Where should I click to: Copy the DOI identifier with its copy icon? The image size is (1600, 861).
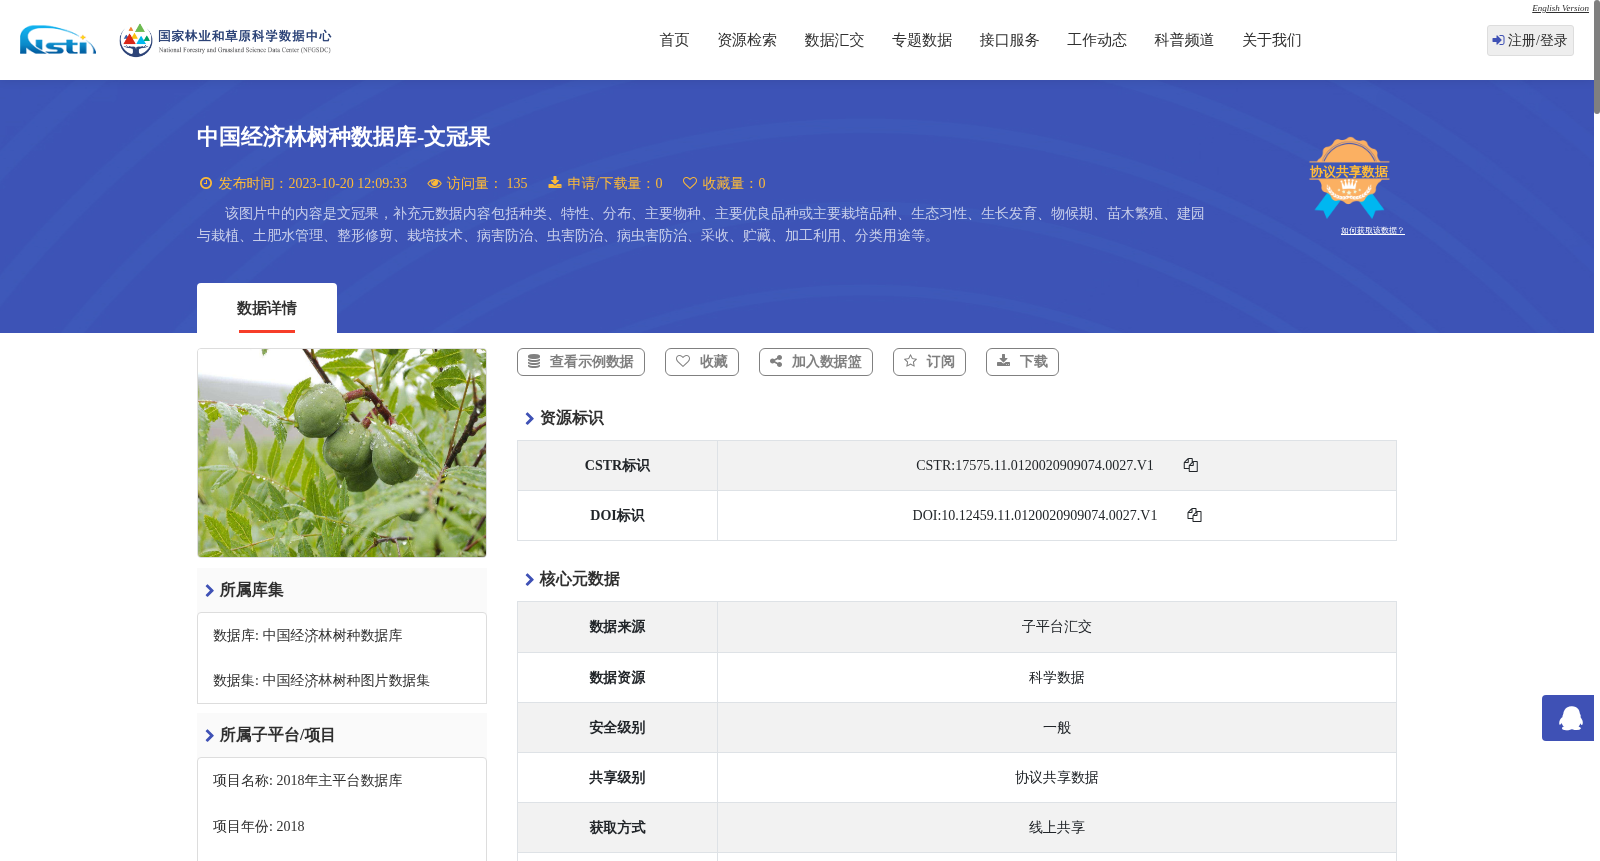(1194, 515)
